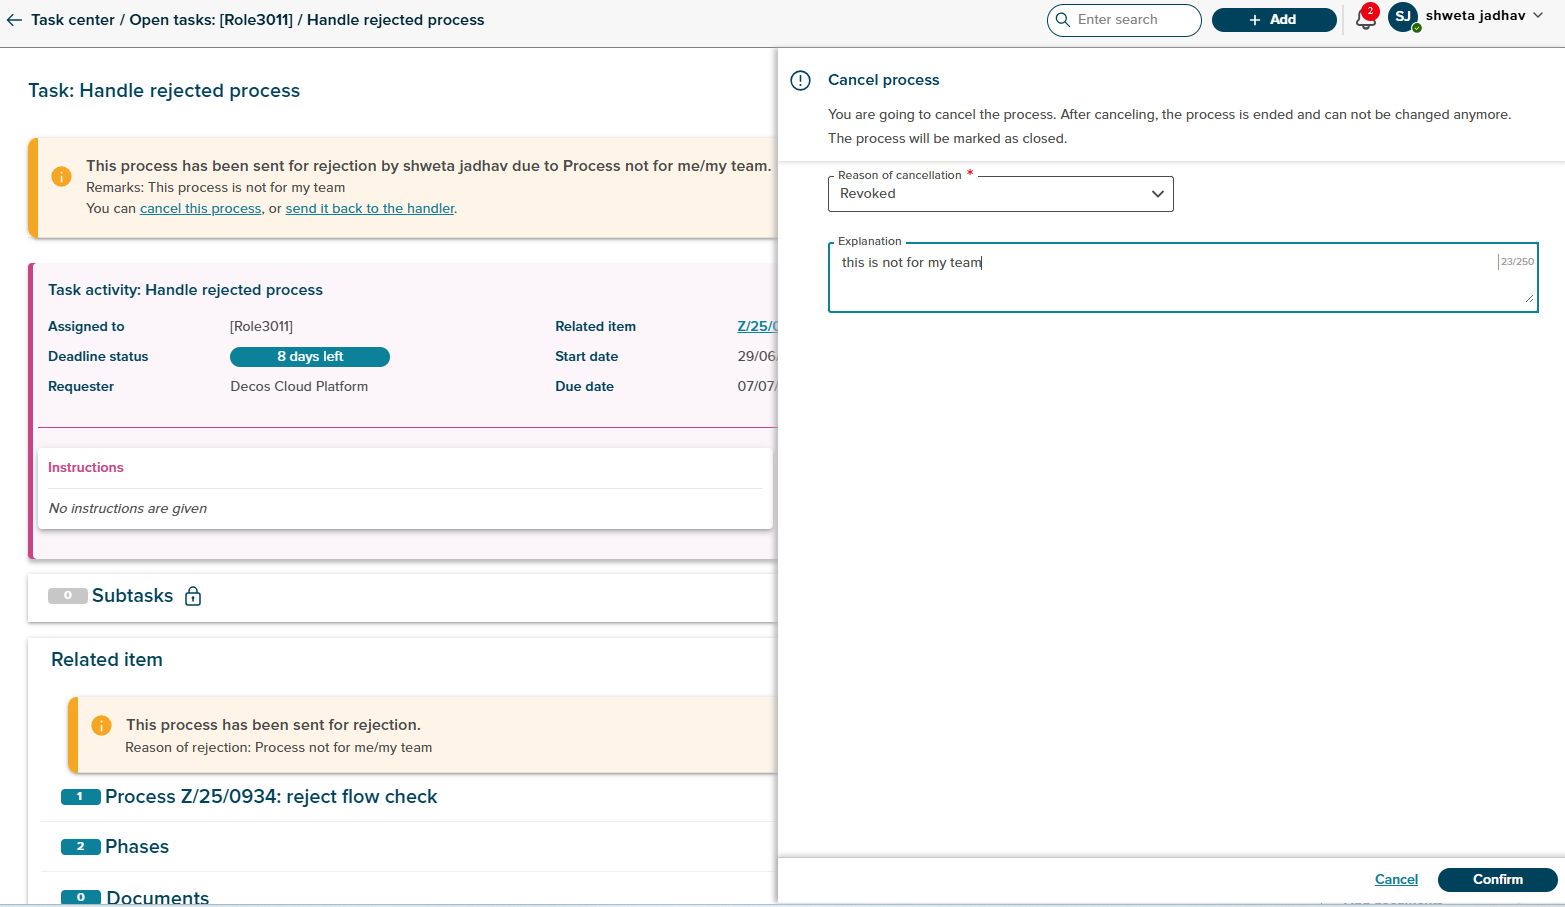Click the search magnifier icon

pyautogui.click(x=1063, y=20)
